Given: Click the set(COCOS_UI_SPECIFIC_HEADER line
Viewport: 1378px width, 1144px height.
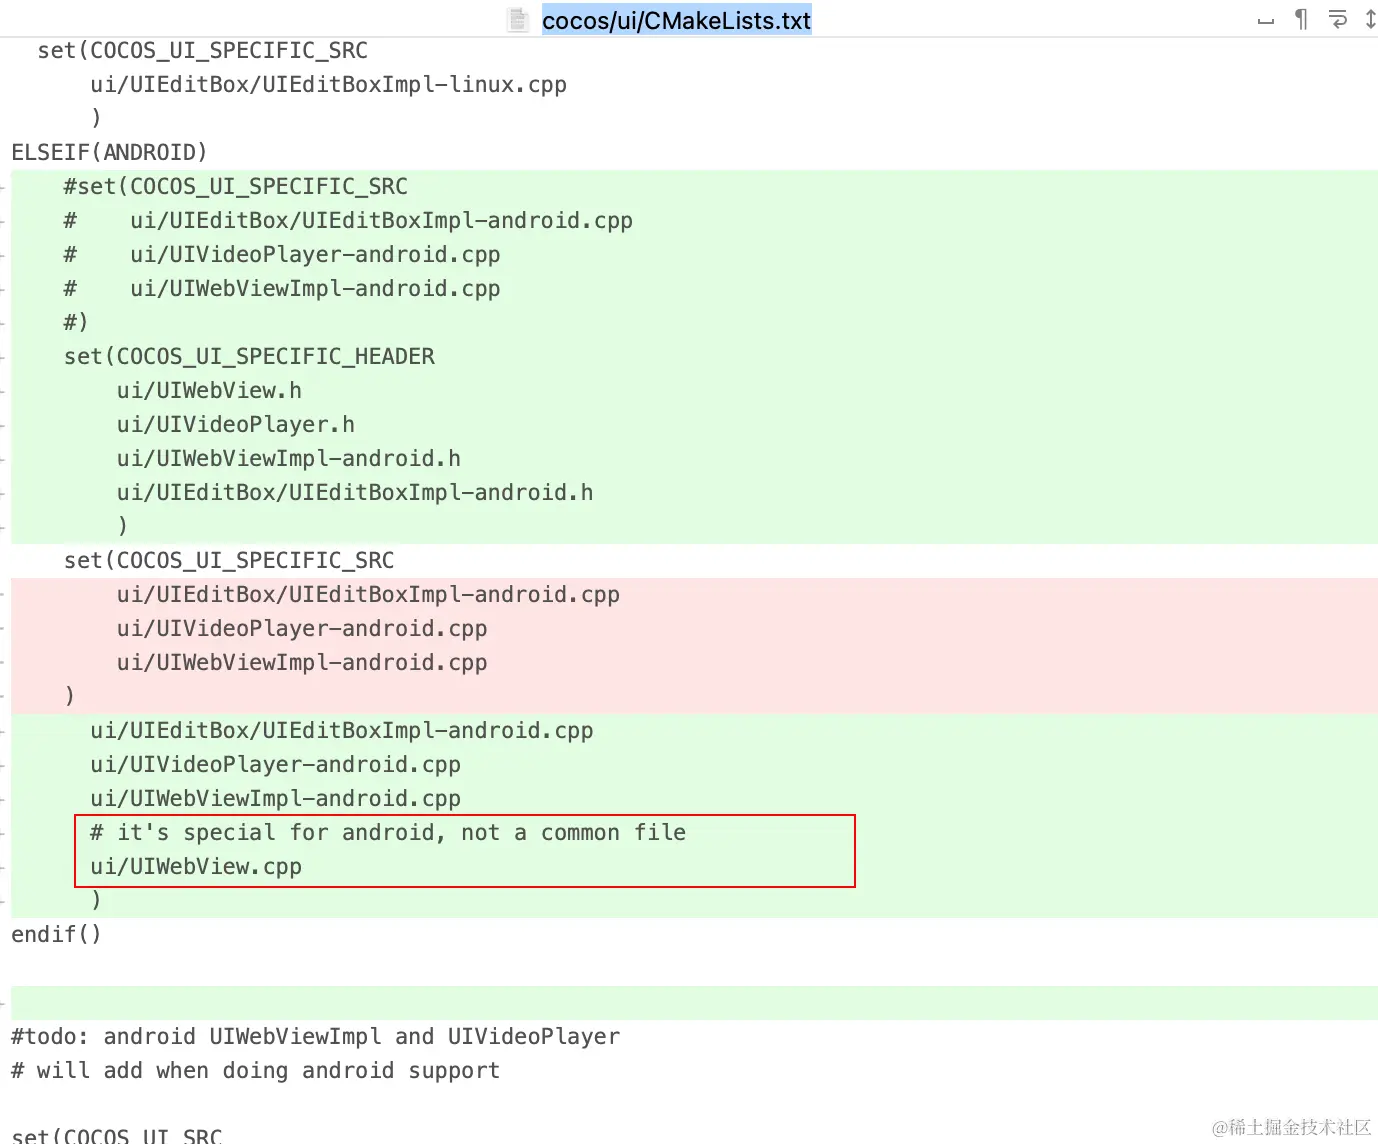Looking at the screenshot, I should point(249,357).
